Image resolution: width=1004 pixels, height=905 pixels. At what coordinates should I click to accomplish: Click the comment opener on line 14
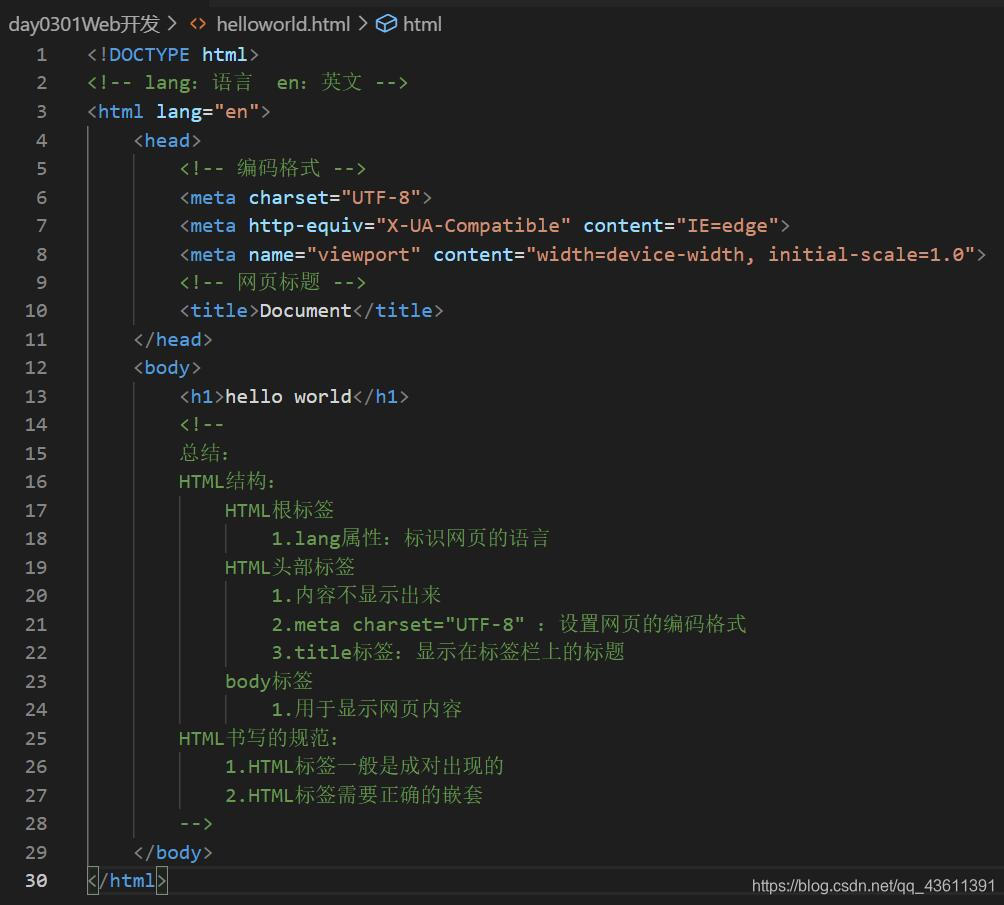pyautogui.click(x=202, y=425)
